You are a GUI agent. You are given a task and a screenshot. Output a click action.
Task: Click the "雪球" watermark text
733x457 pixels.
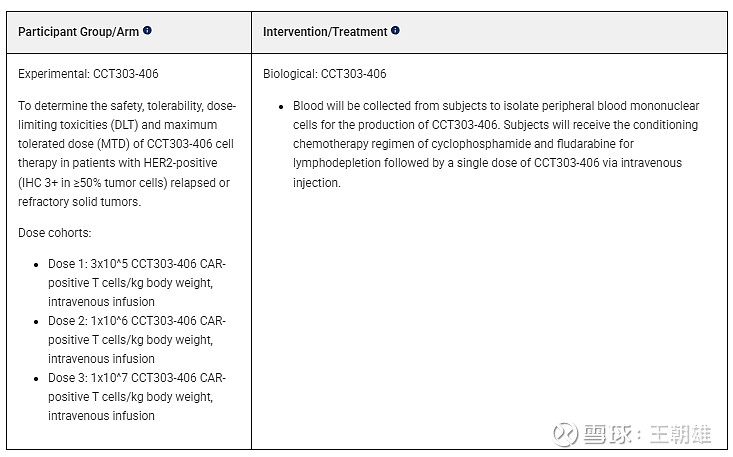tap(607, 435)
